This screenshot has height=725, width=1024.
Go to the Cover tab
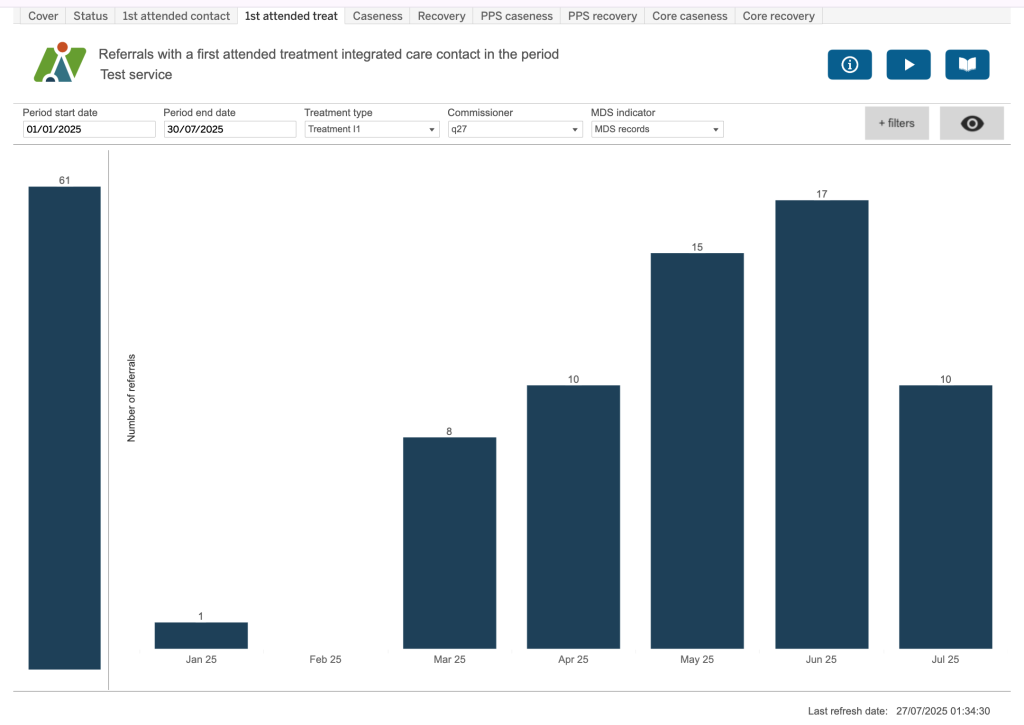tap(43, 16)
